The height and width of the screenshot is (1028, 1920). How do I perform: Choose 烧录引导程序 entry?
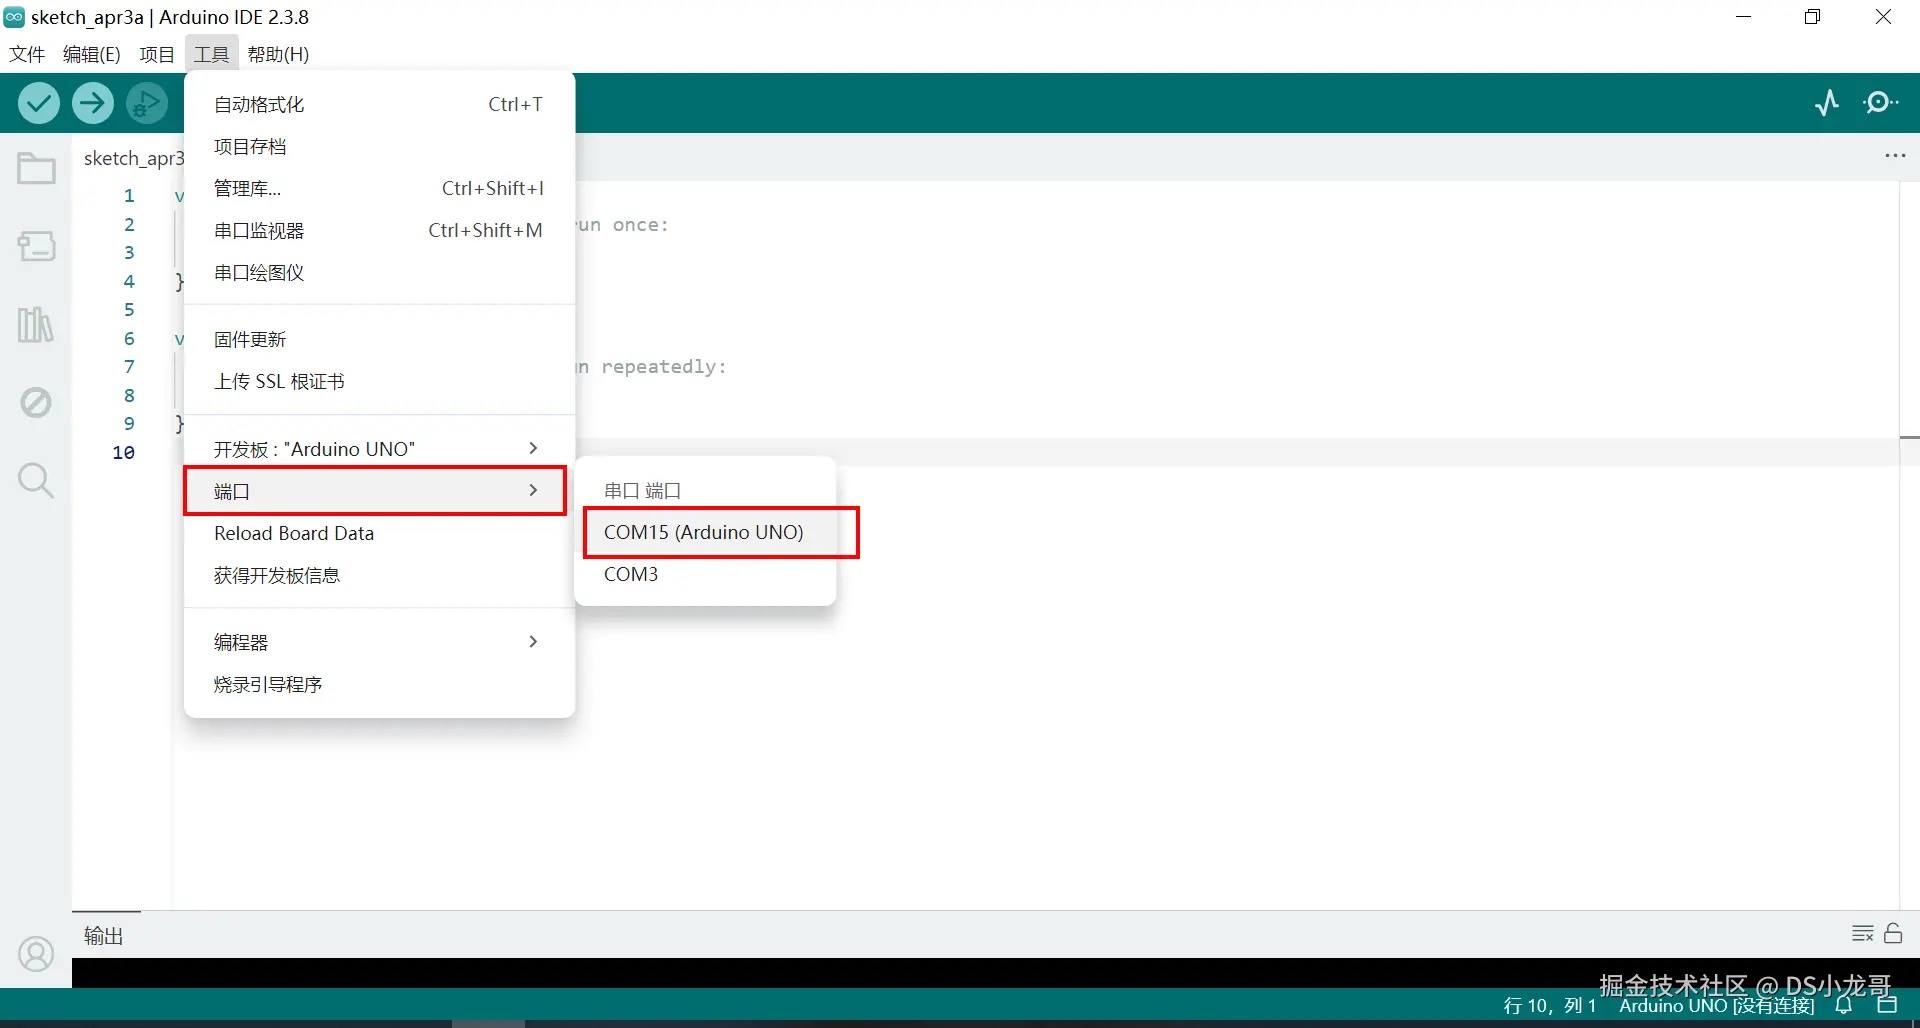379,684
